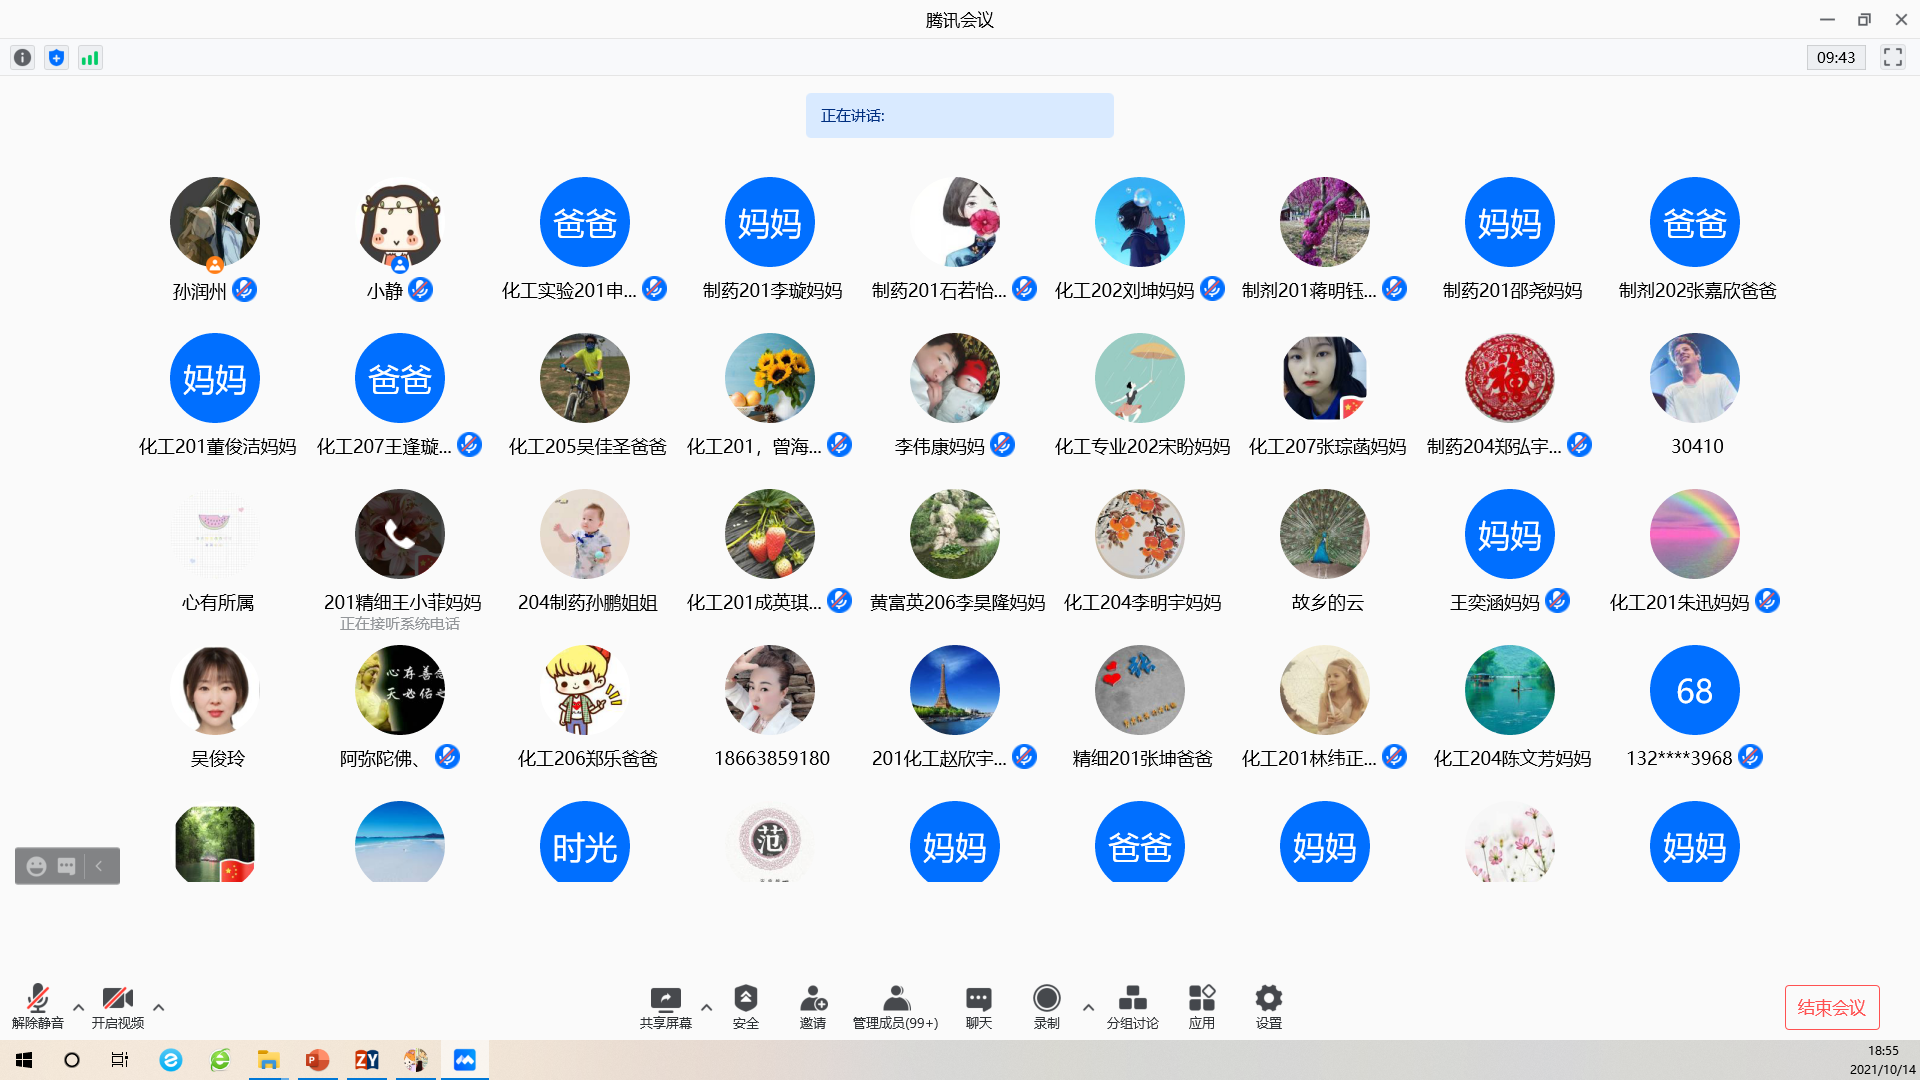Expand share screen options arrow

coord(706,1007)
